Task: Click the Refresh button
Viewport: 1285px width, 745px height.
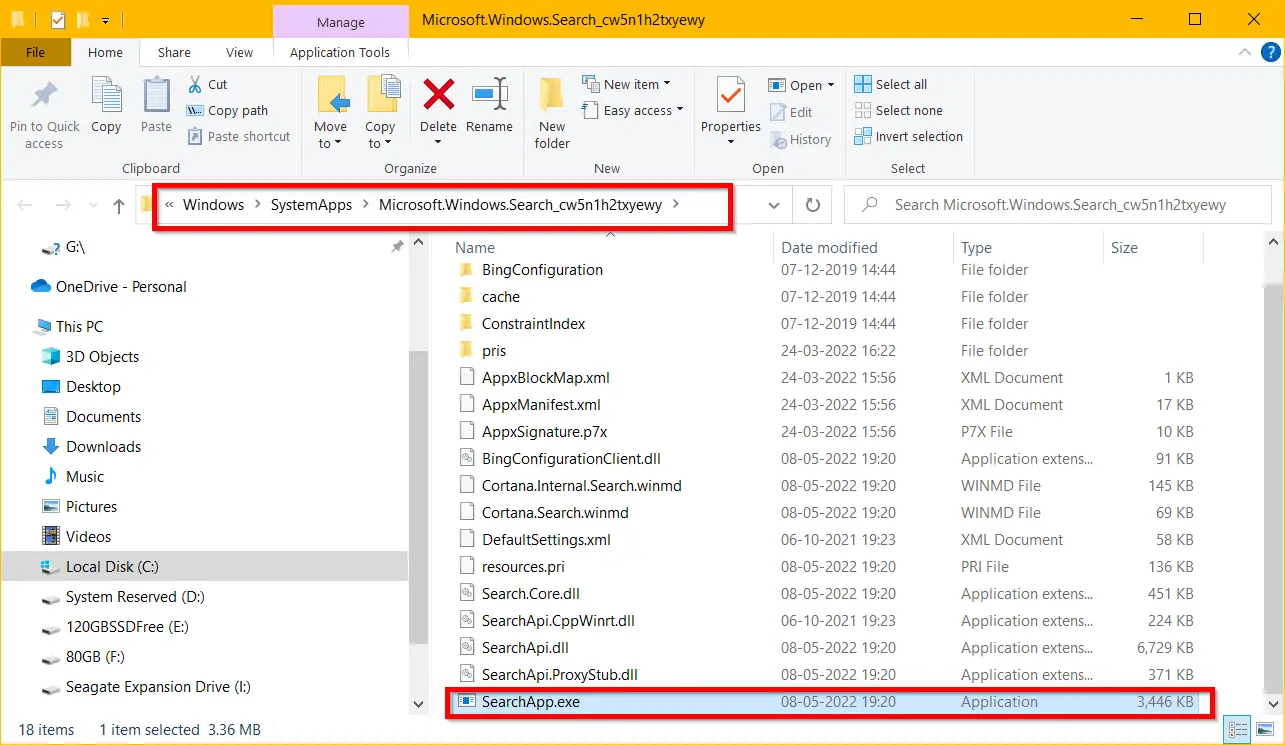Action: click(x=813, y=205)
